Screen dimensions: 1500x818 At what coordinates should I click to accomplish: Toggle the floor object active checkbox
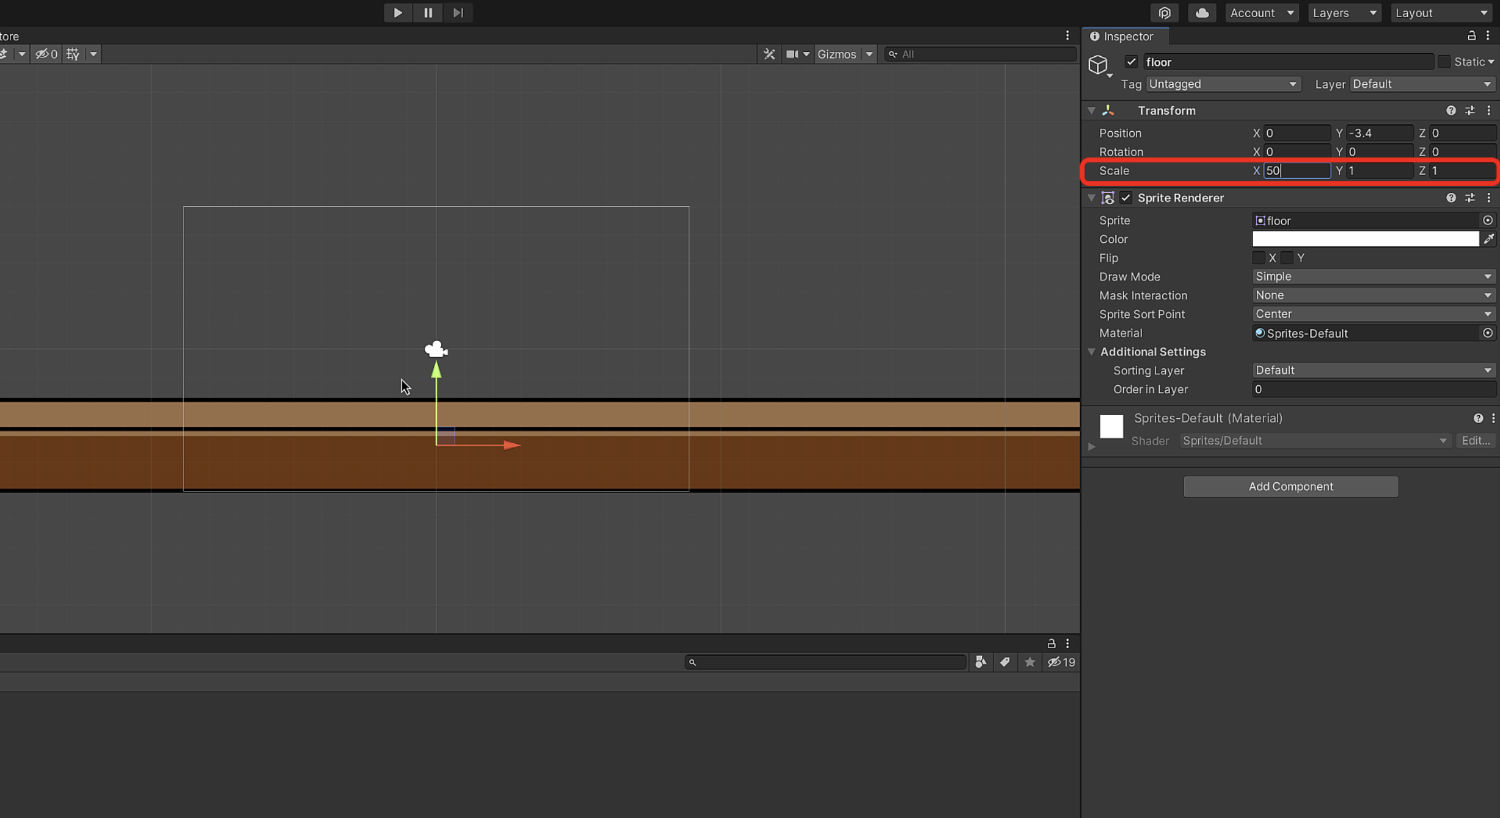pyautogui.click(x=1131, y=62)
